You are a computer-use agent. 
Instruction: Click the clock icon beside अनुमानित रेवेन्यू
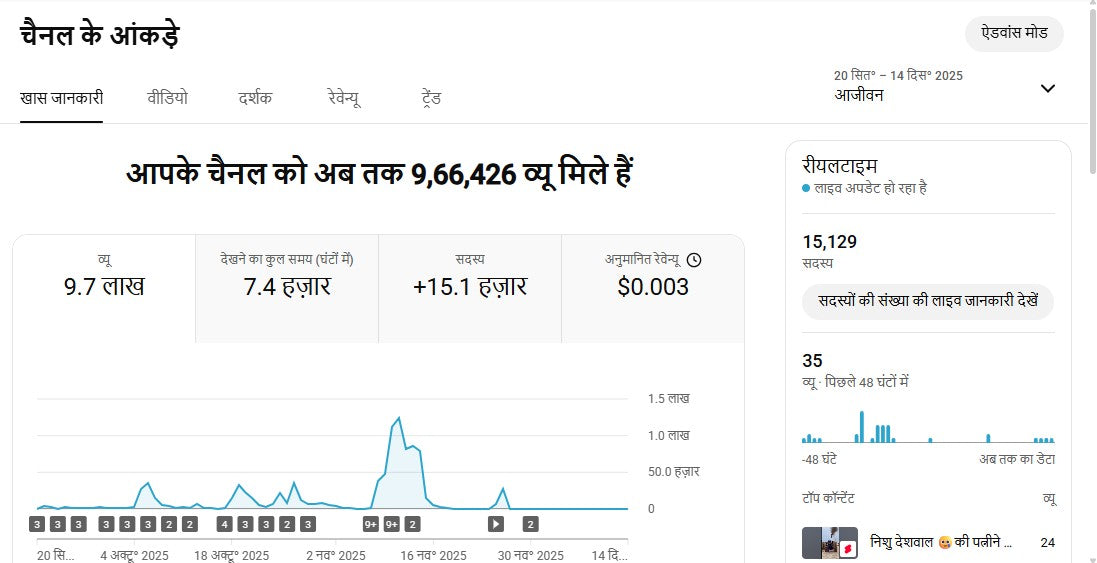click(x=694, y=260)
